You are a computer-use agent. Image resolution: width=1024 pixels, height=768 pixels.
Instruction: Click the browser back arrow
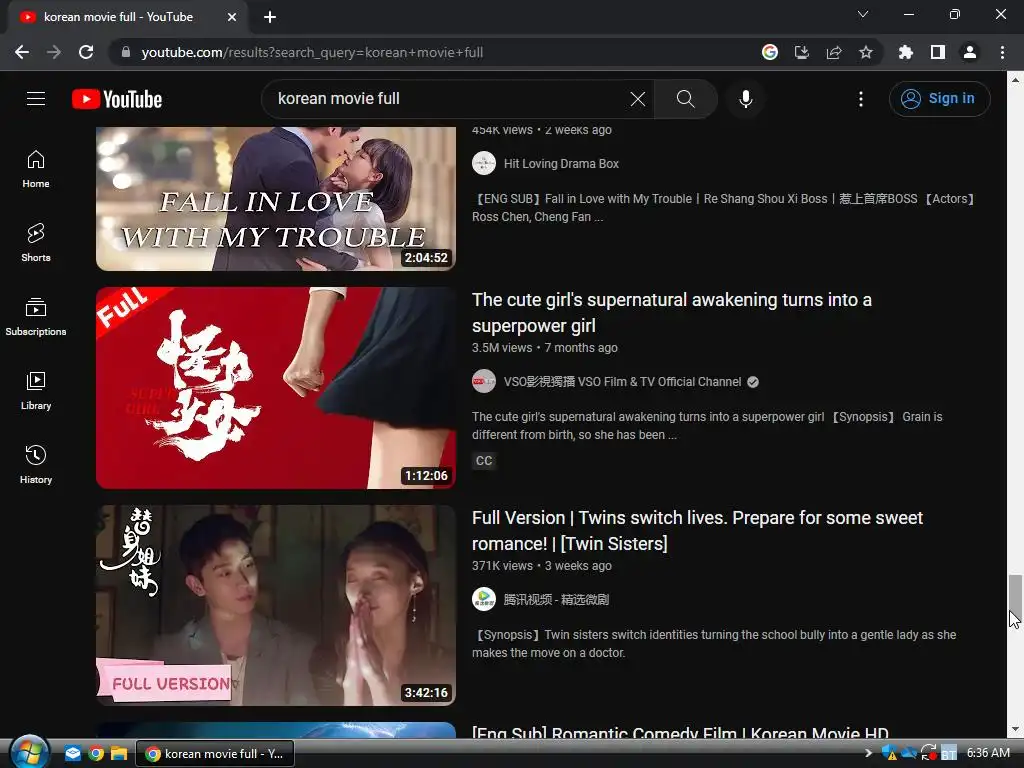coord(22,52)
